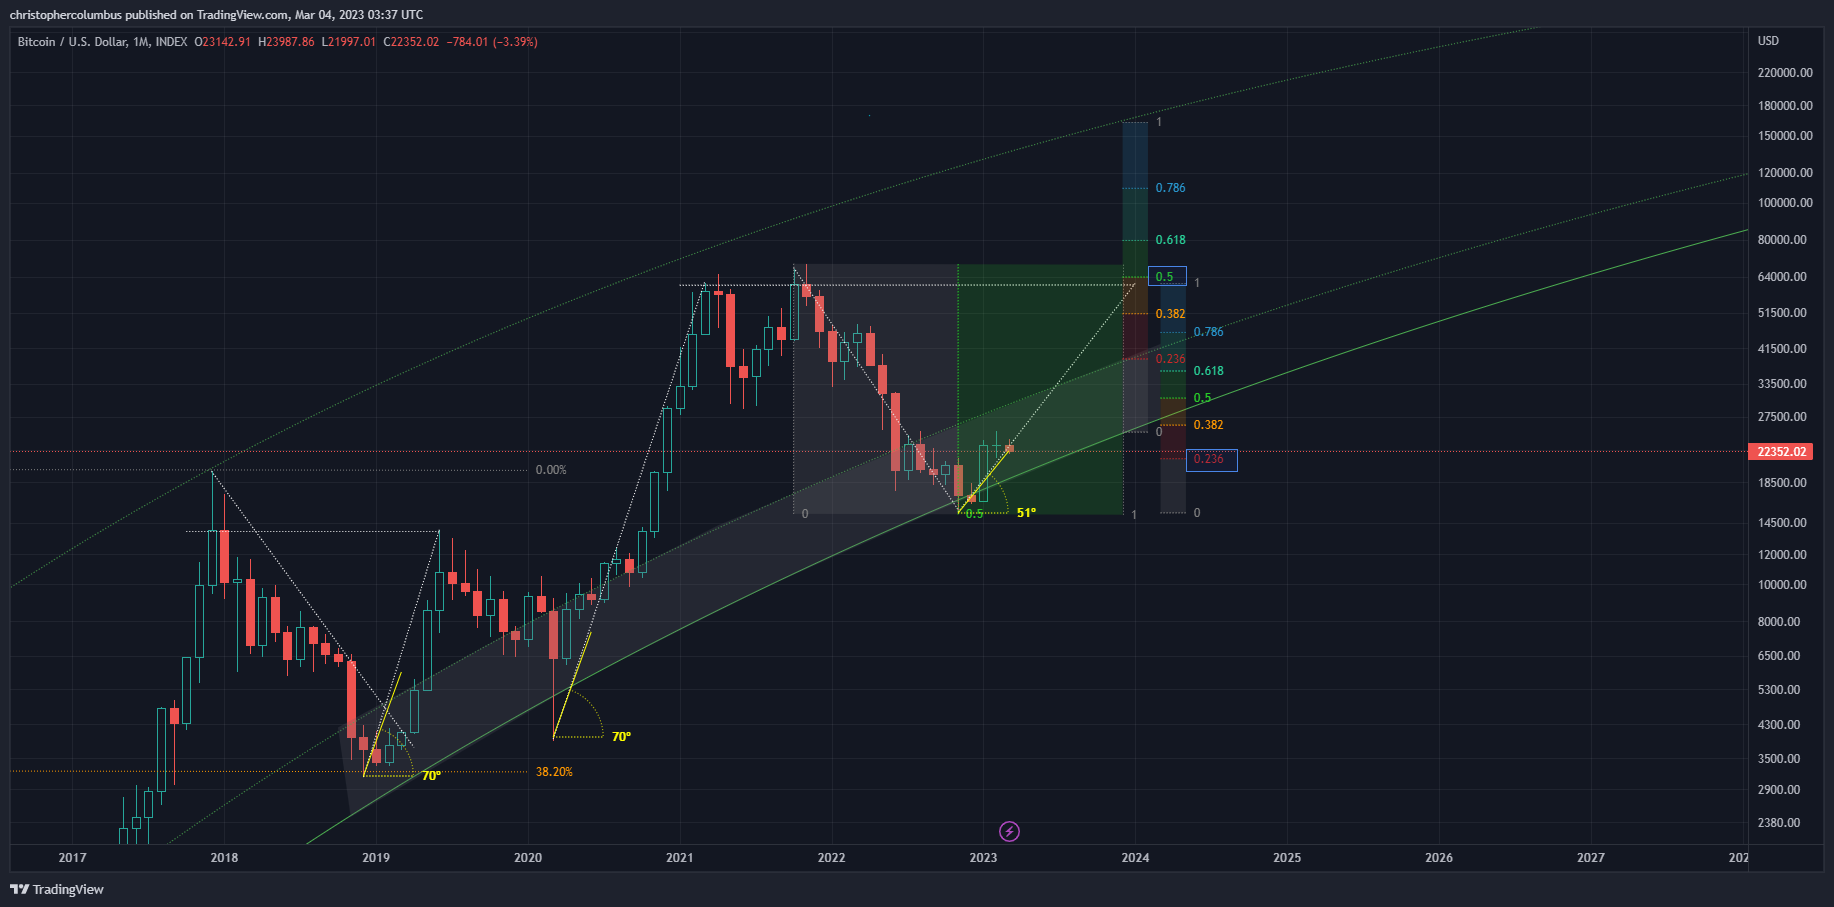The height and width of the screenshot is (907, 1834).
Task: Click the 2025 time axis label
Action: coord(1287,857)
